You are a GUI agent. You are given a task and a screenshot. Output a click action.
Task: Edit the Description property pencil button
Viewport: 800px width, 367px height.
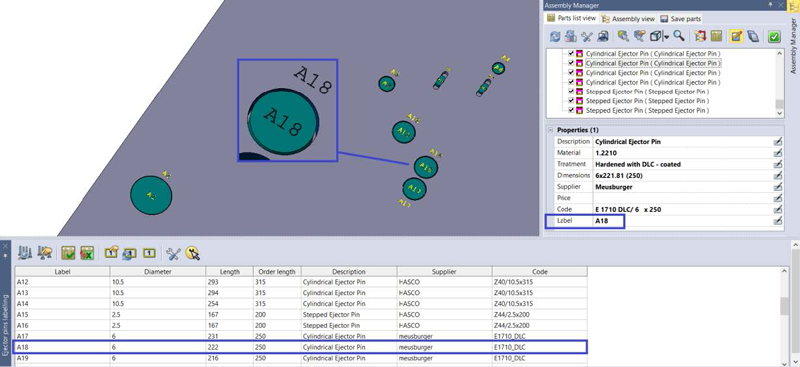coord(778,141)
